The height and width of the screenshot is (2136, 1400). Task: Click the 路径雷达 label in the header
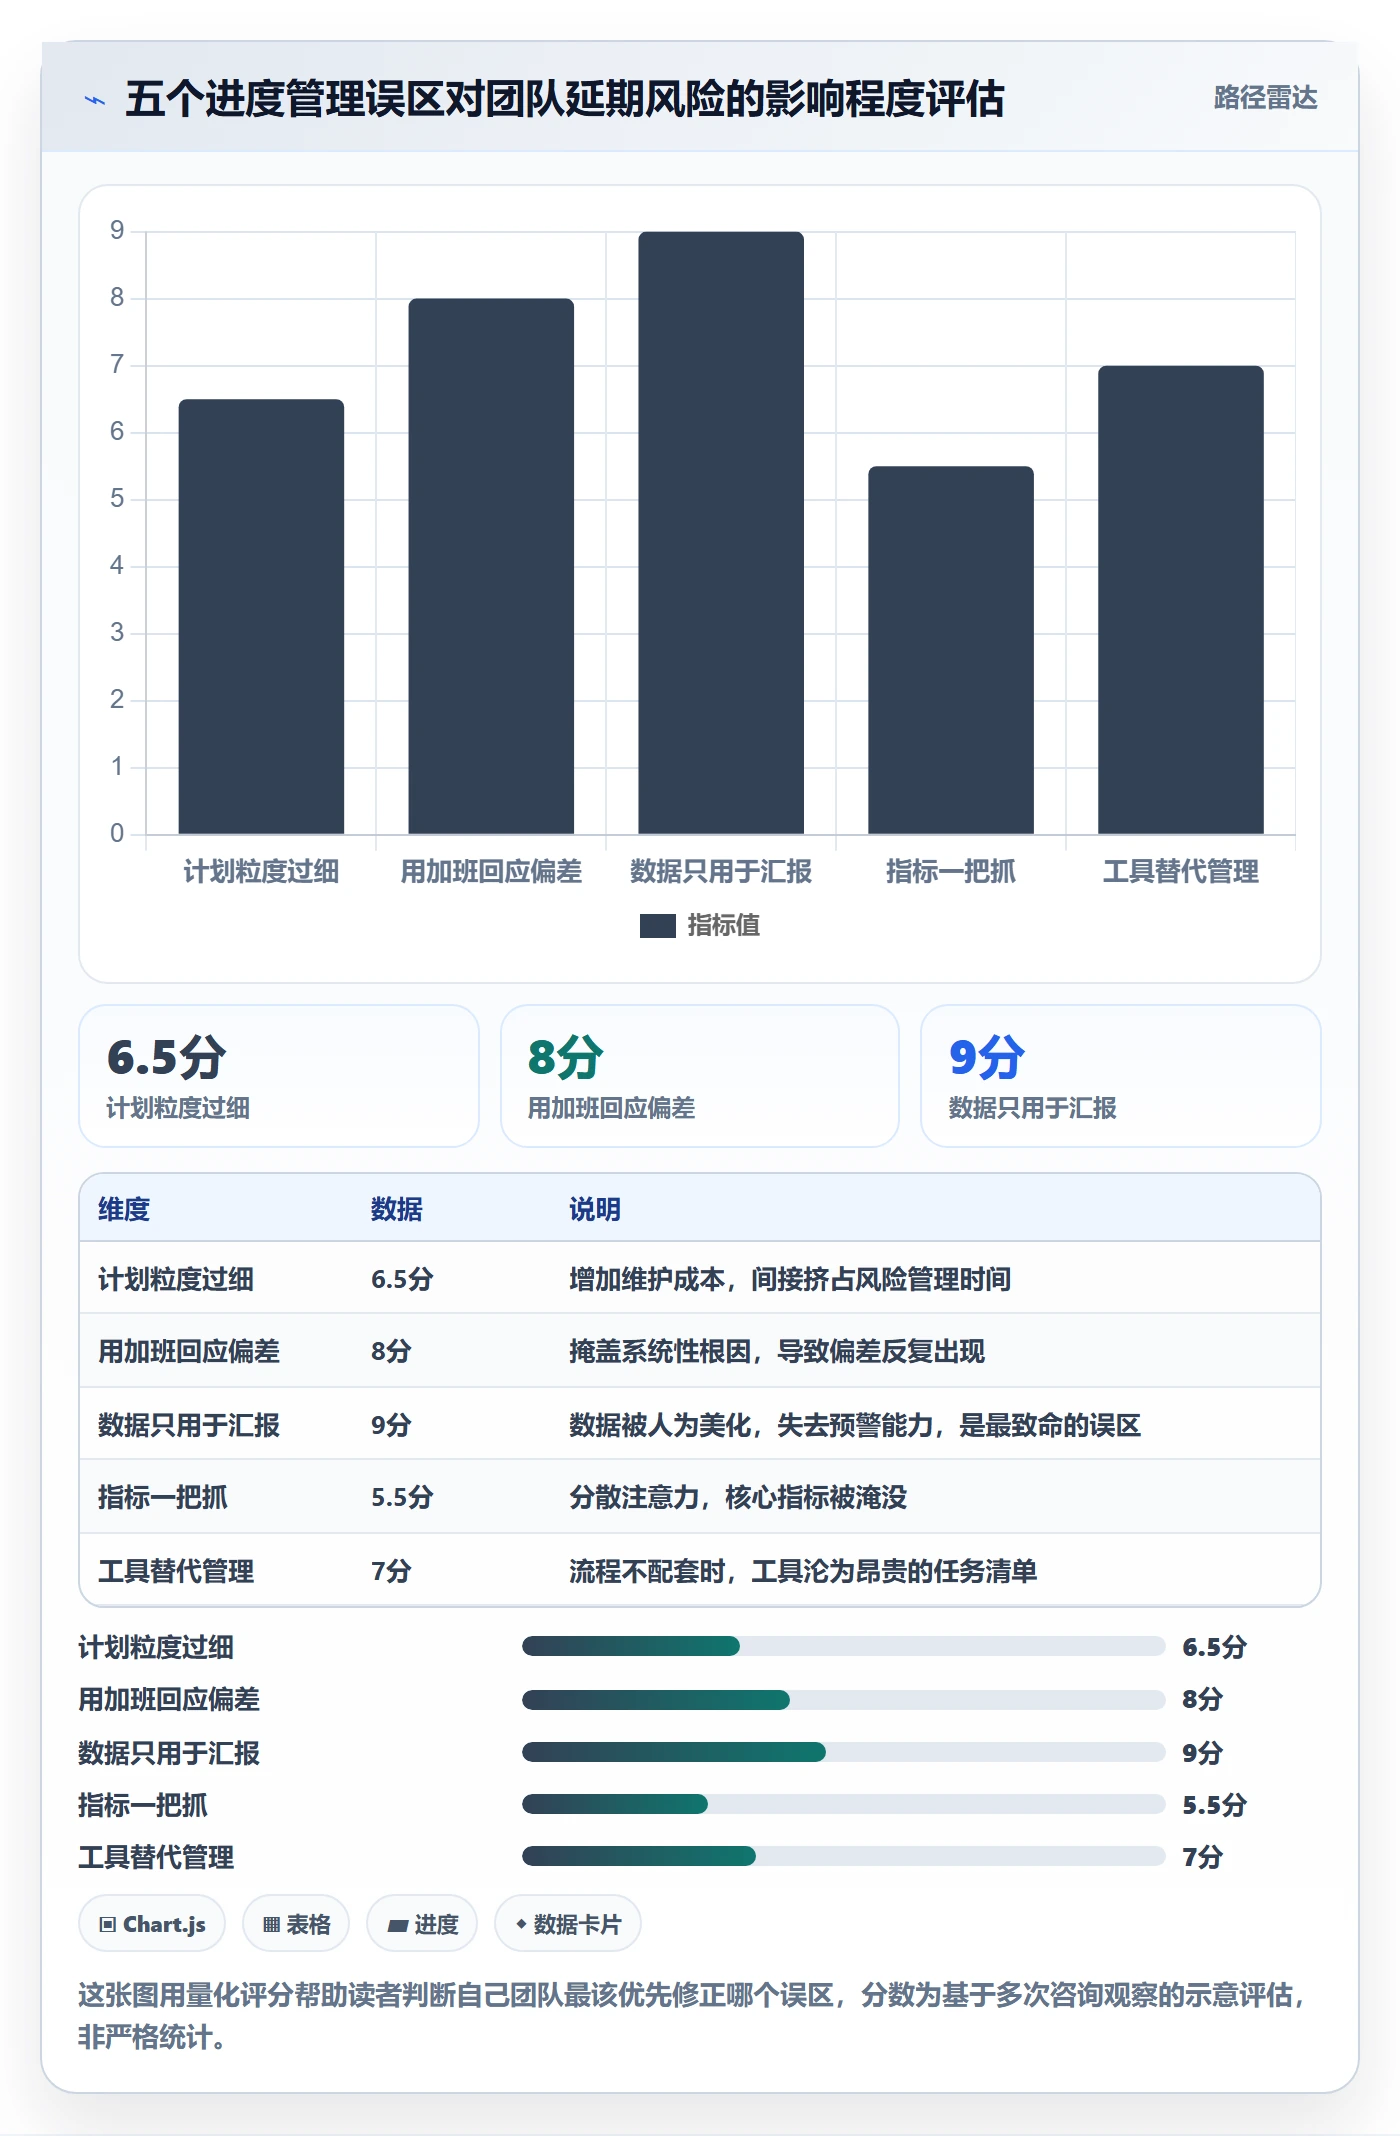1265,98
